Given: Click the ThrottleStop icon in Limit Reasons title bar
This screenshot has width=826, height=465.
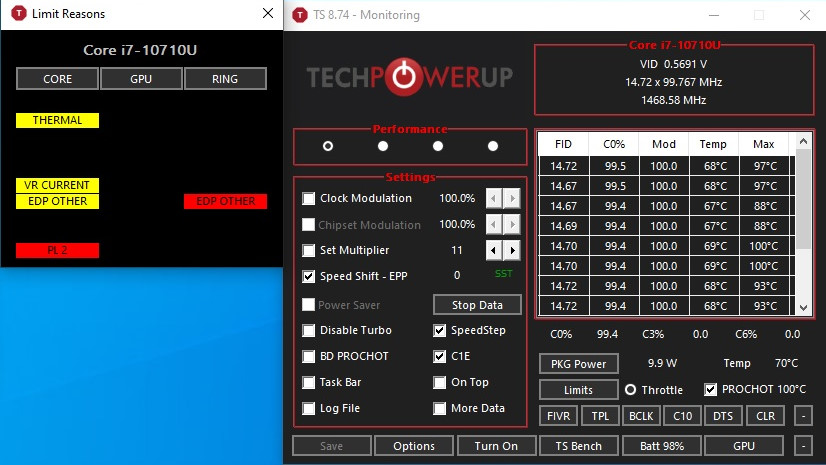Looking at the screenshot, I should point(18,13).
